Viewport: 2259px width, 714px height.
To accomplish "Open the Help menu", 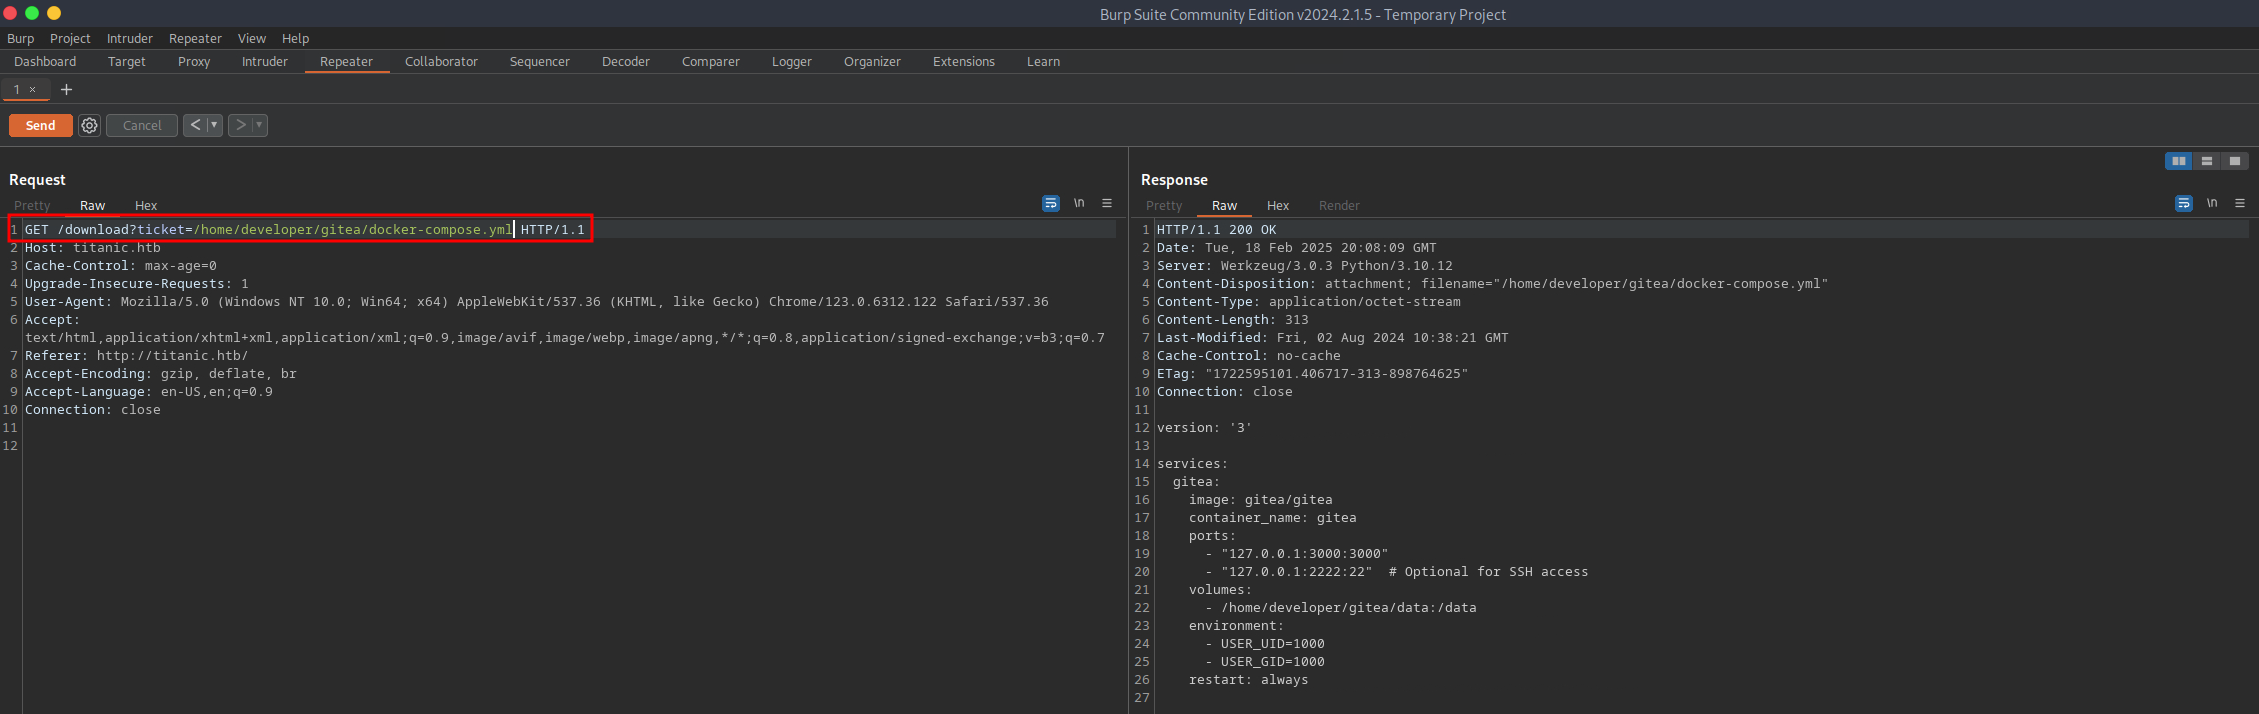I will click(295, 38).
